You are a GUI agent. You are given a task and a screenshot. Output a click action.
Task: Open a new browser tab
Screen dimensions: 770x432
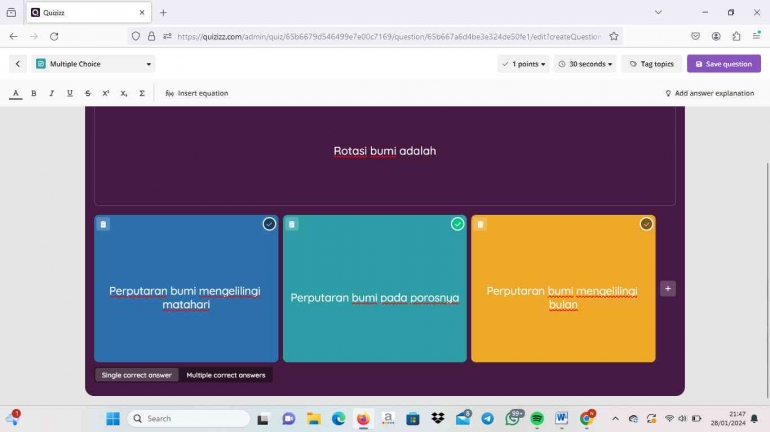click(164, 13)
